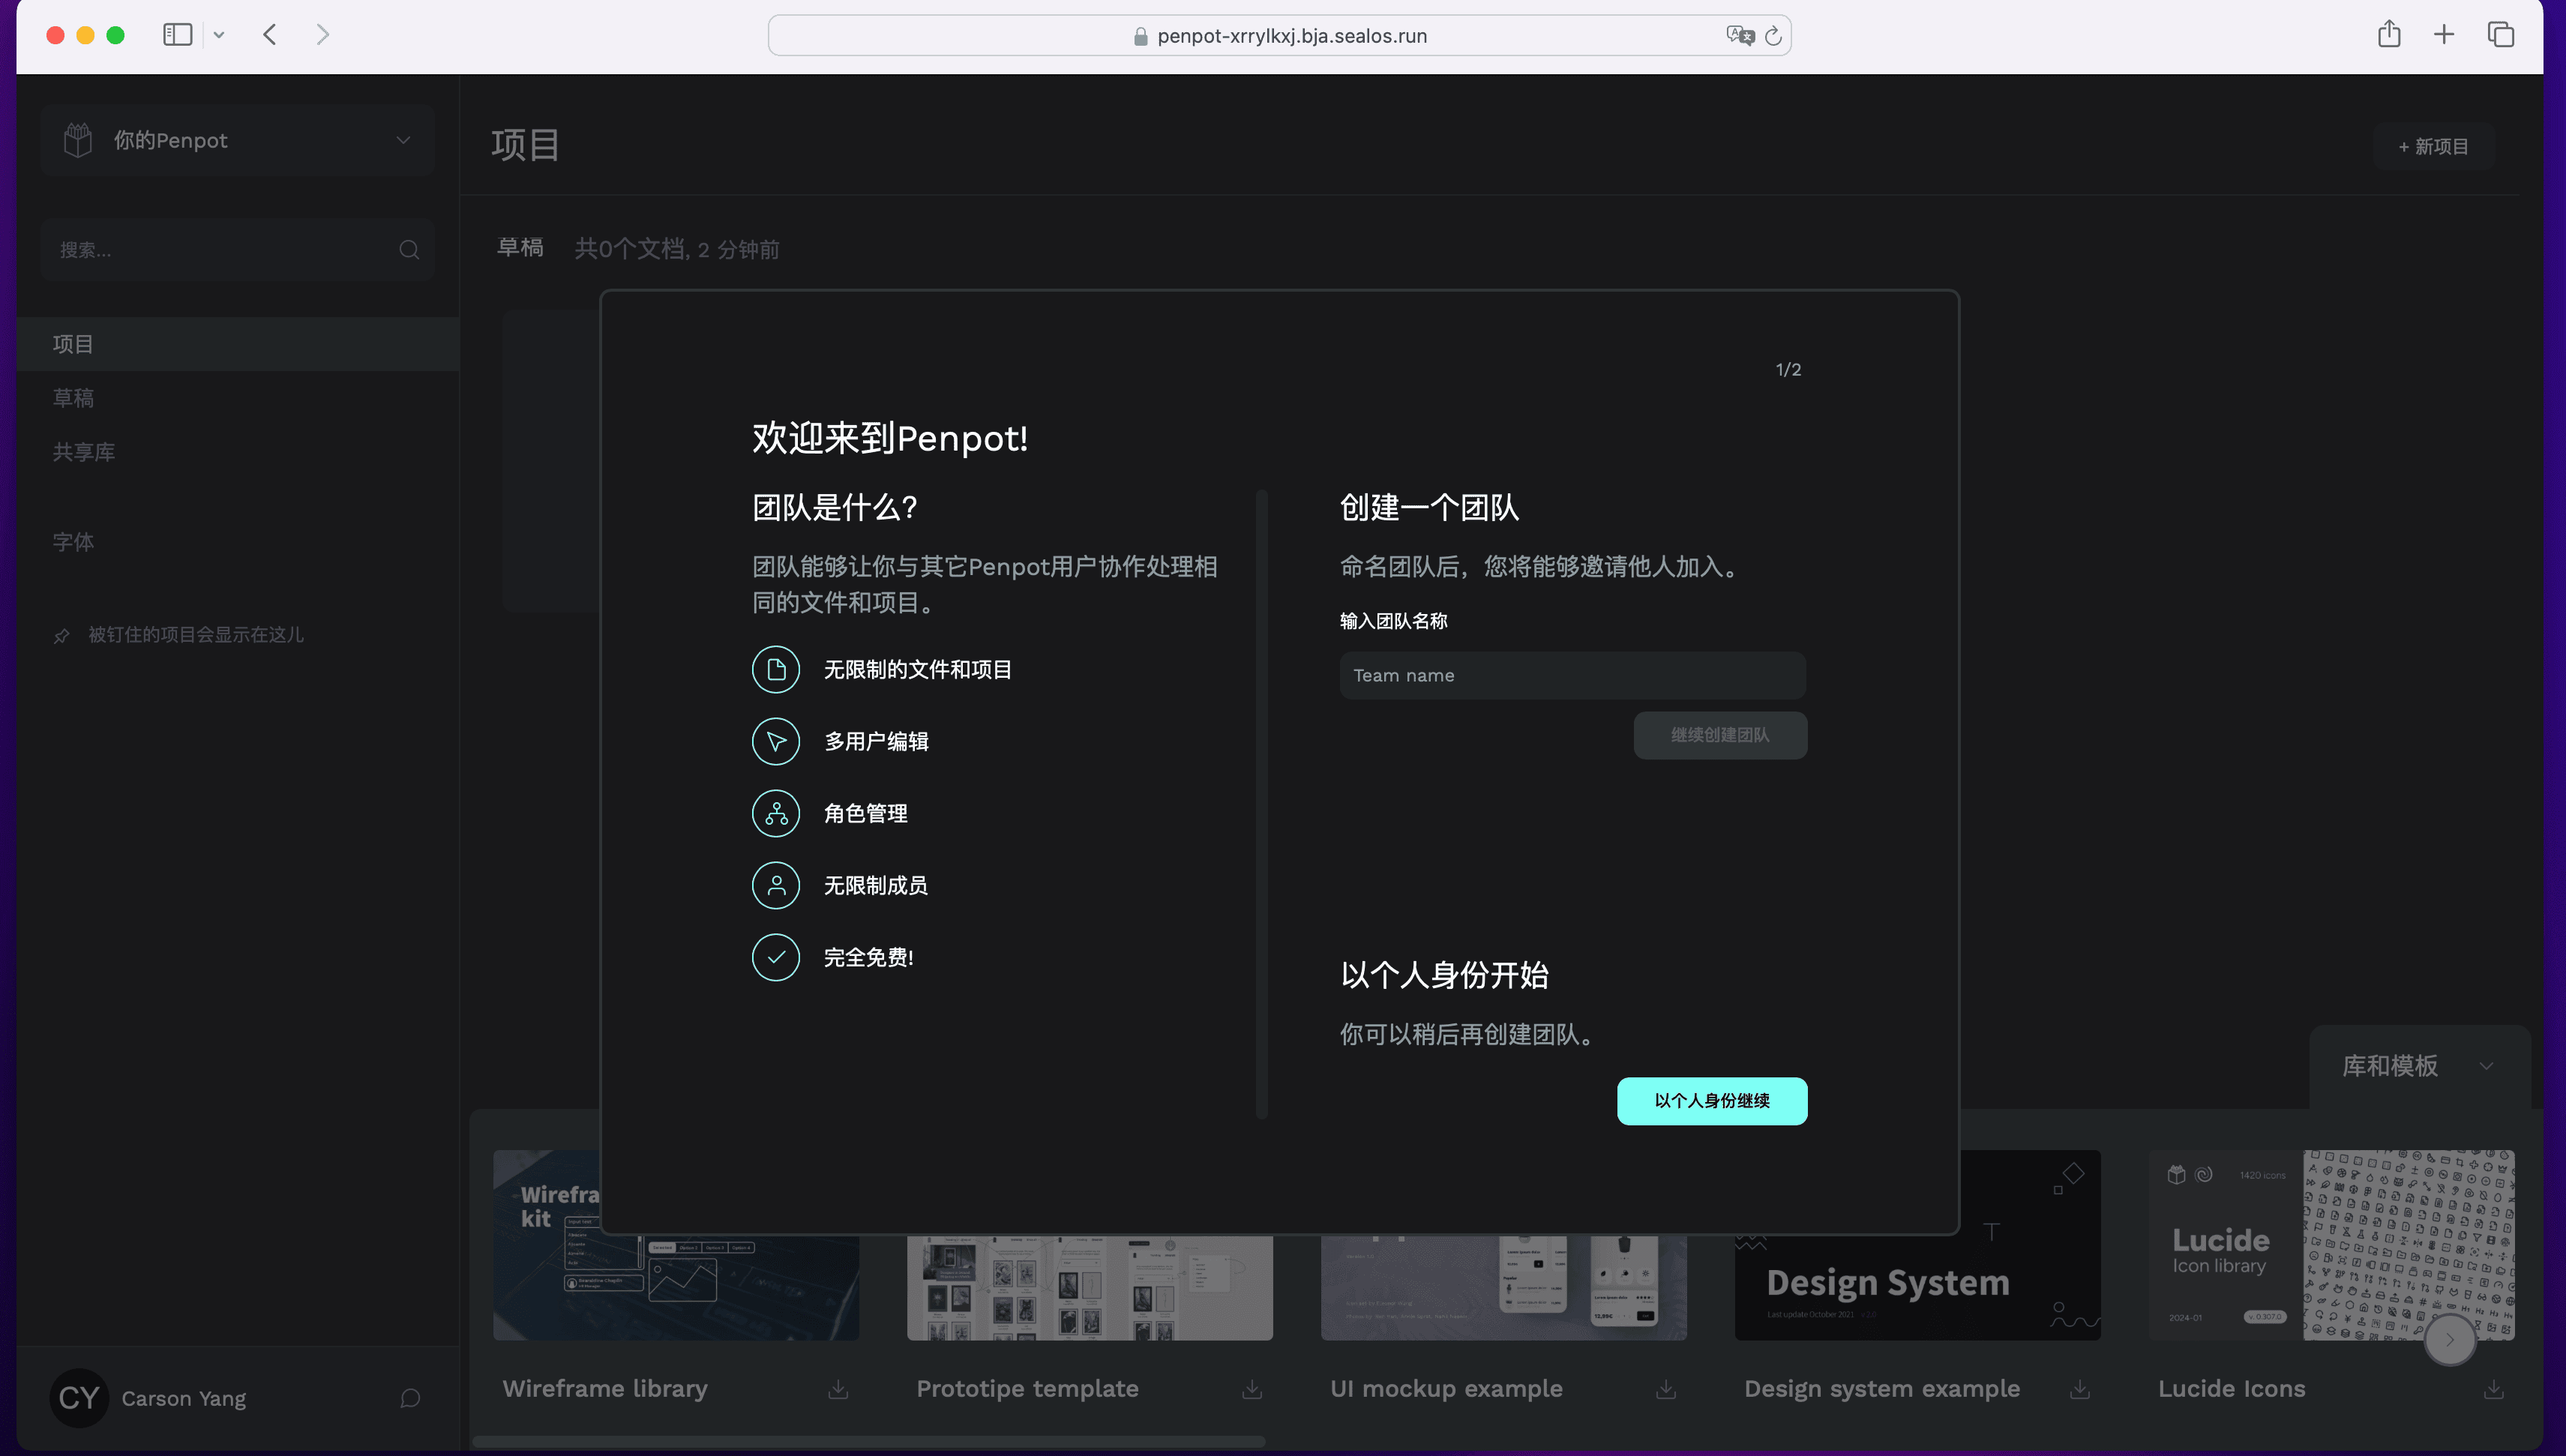
Task: Click the CY user avatar
Action: (79, 1398)
